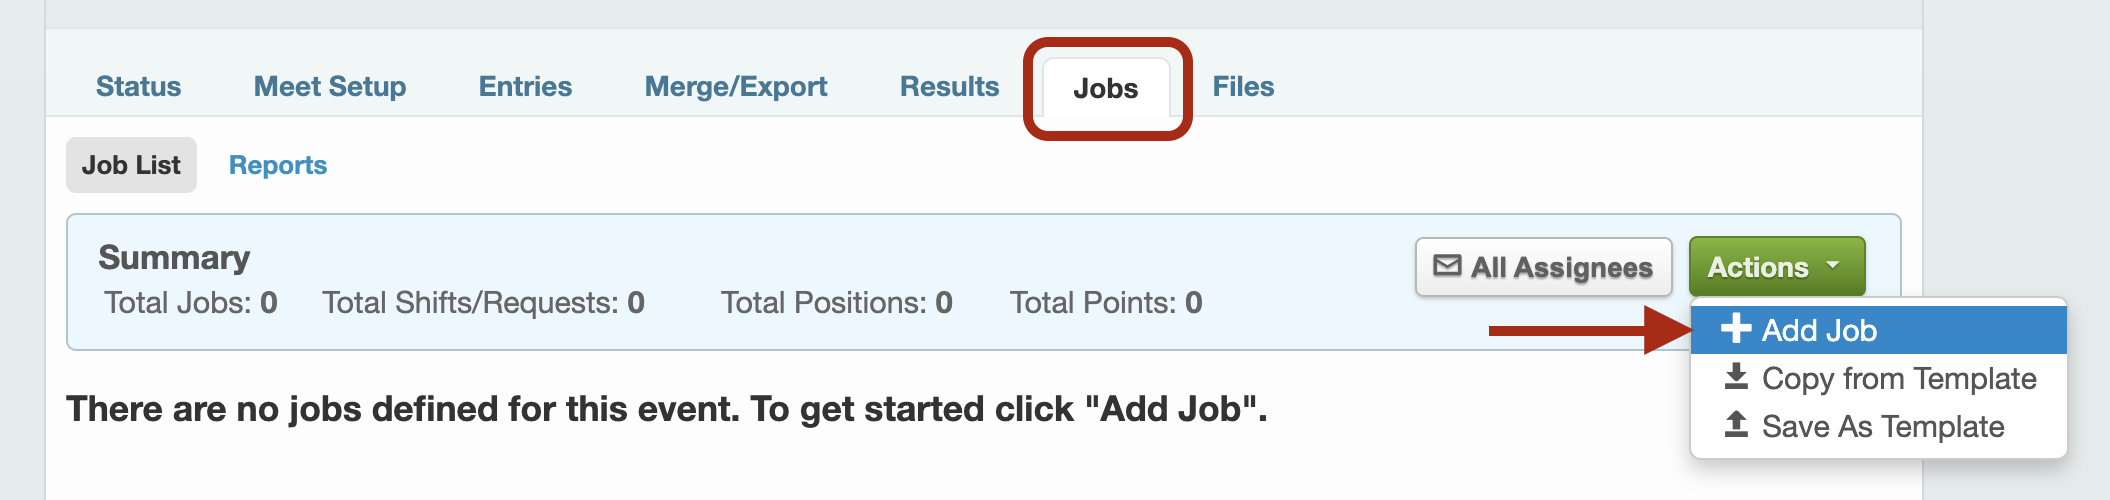This screenshot has height=500, width=2110.
Task: Open the Merge/Export tab
Action: (736, 87)
